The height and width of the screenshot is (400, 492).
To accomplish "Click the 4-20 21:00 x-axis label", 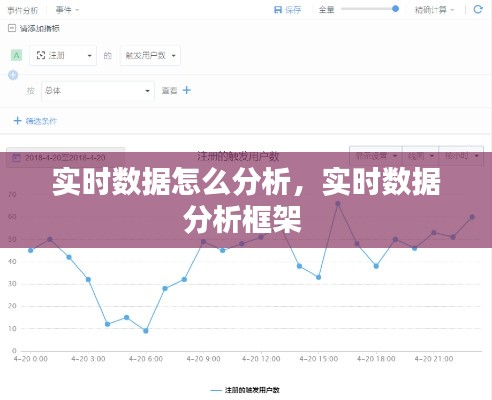I will point(434,359).
